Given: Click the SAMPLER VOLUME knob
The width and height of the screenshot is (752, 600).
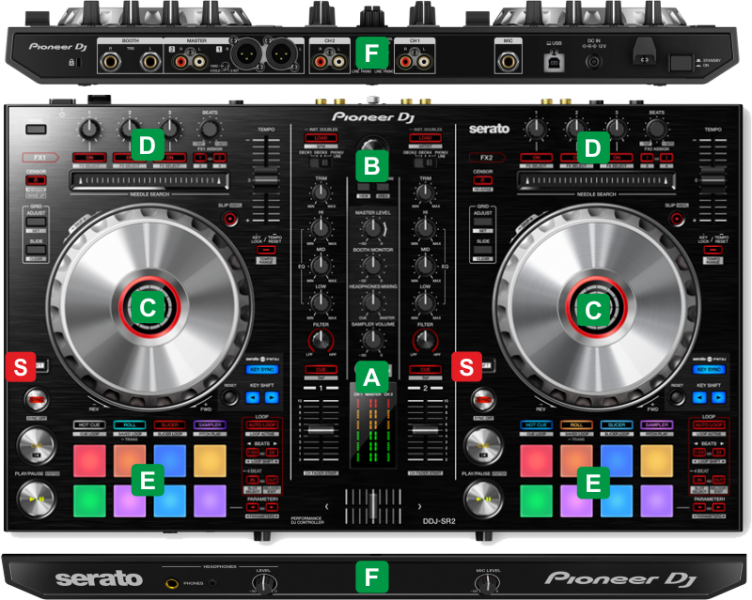Looking at the screenshot, I should tap(373, 340).
